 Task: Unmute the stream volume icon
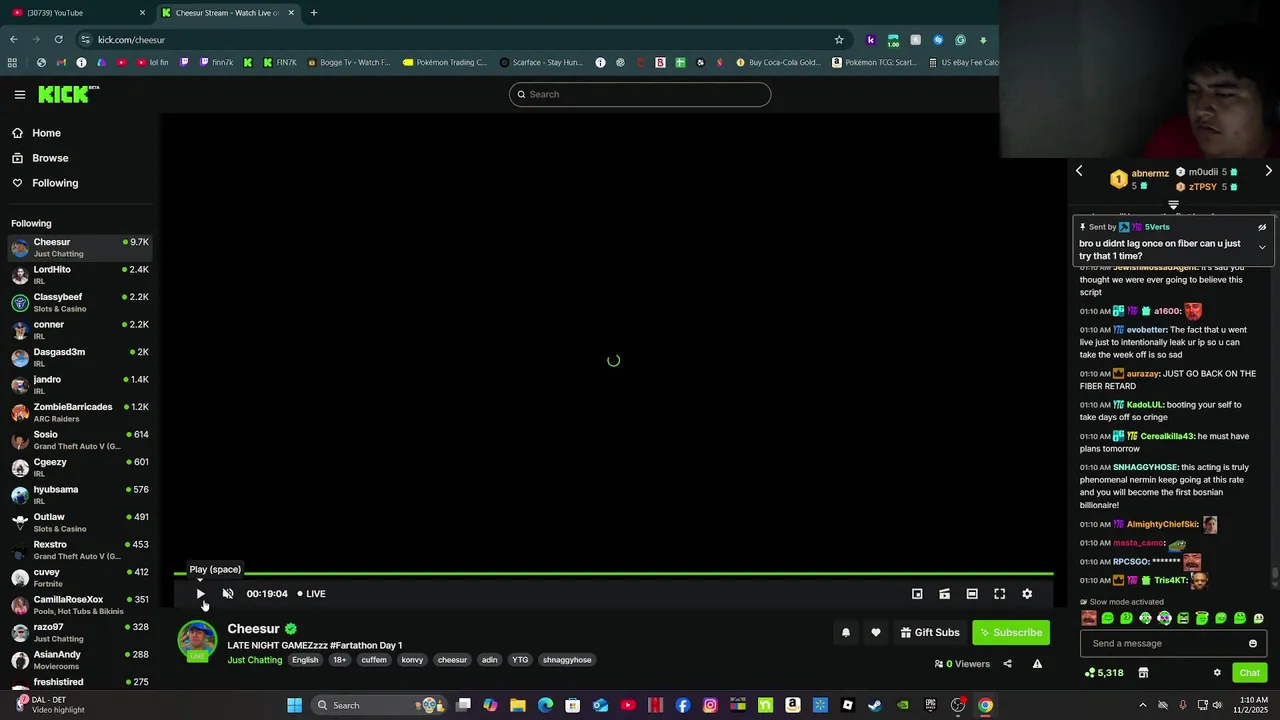[228, 594]
